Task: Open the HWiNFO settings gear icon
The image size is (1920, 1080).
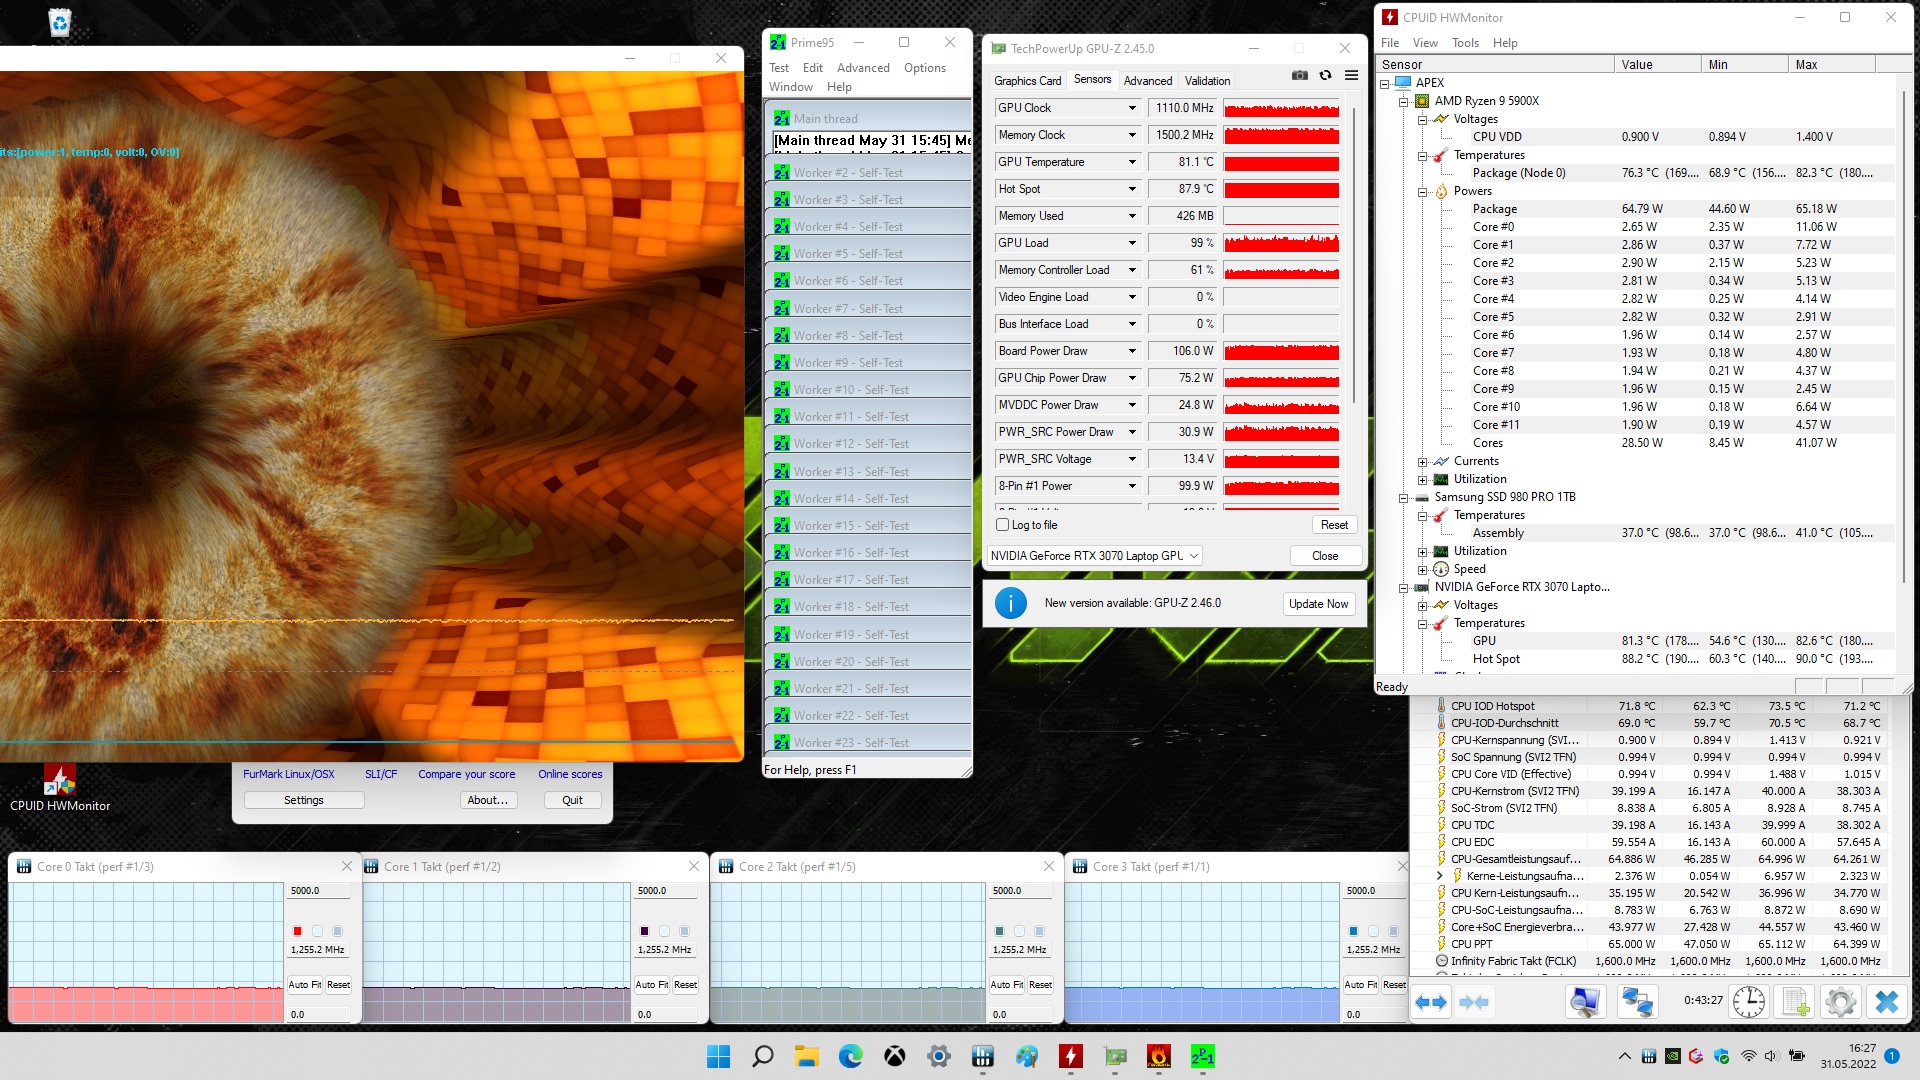Action: [x=1840, y=1001]
